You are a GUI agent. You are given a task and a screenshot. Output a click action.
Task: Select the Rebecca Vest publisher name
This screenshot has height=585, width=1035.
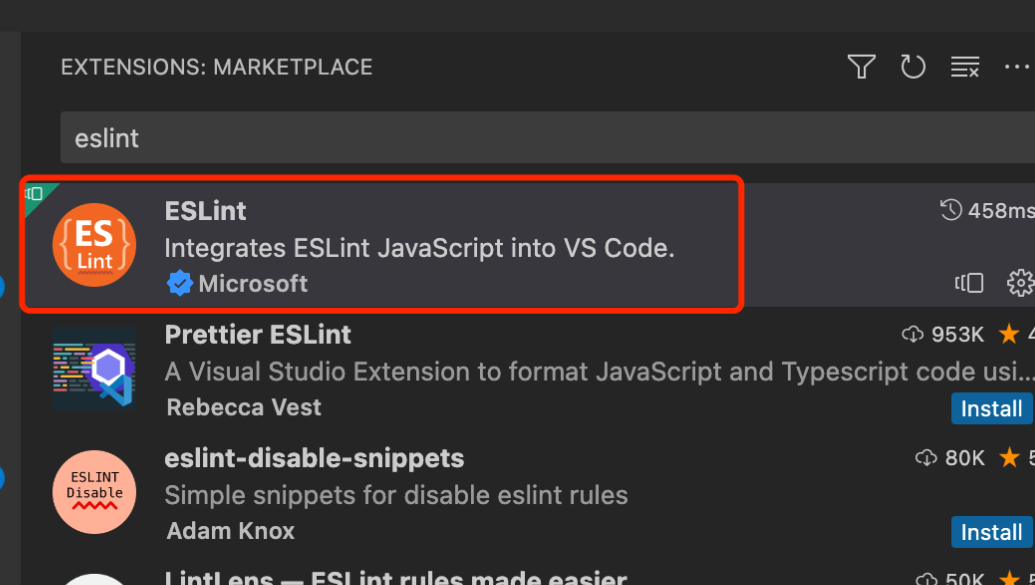tap(244, 407)
